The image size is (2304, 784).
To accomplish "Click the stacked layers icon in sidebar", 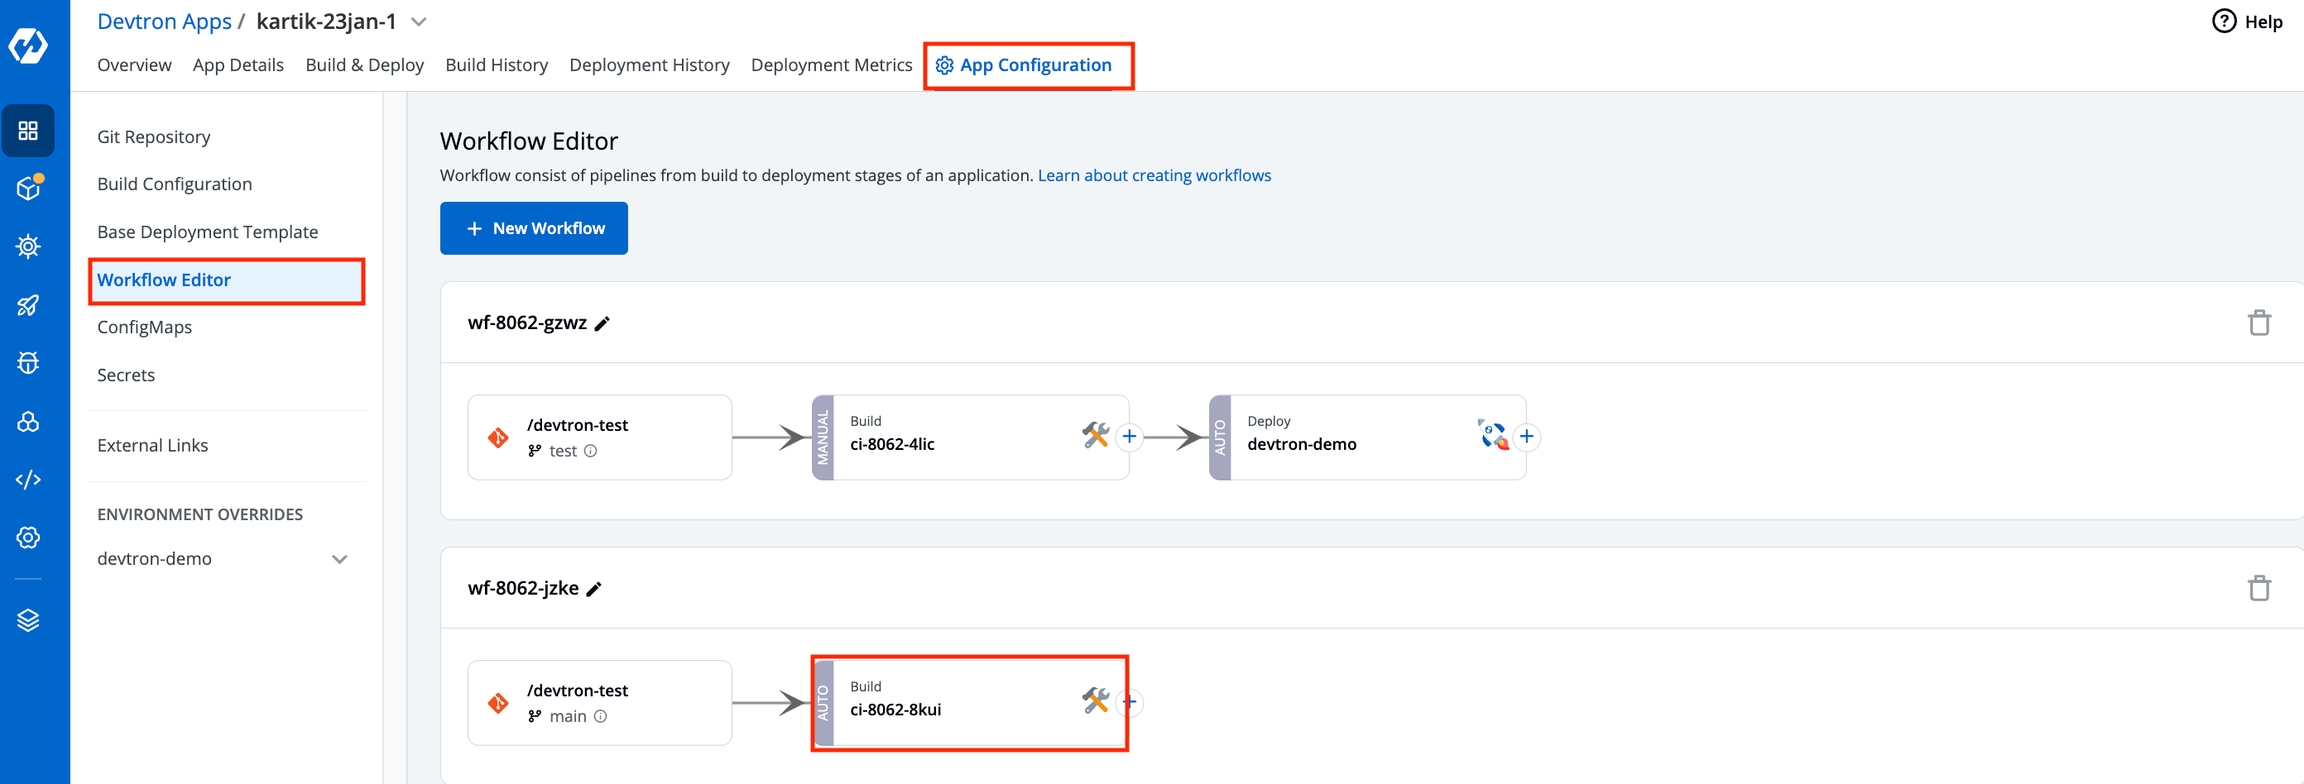I will [x=28, y=621].
